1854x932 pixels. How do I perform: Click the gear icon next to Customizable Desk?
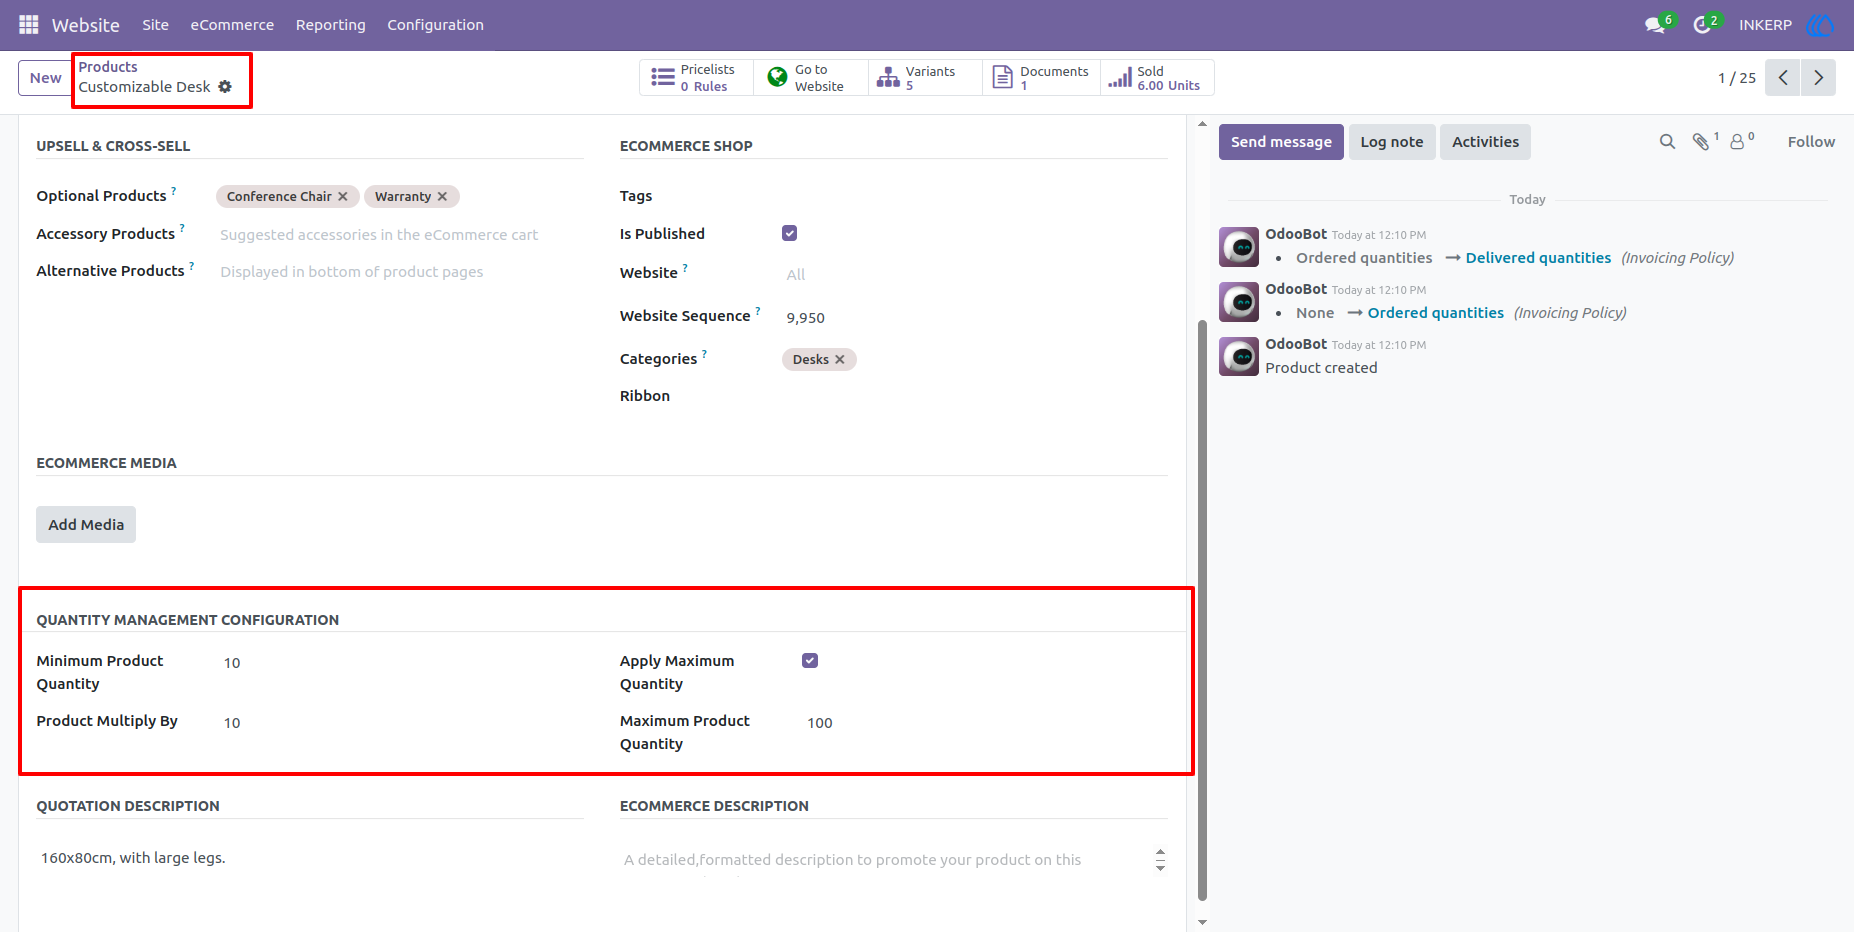pyautogui.click(x=225, y=87)
